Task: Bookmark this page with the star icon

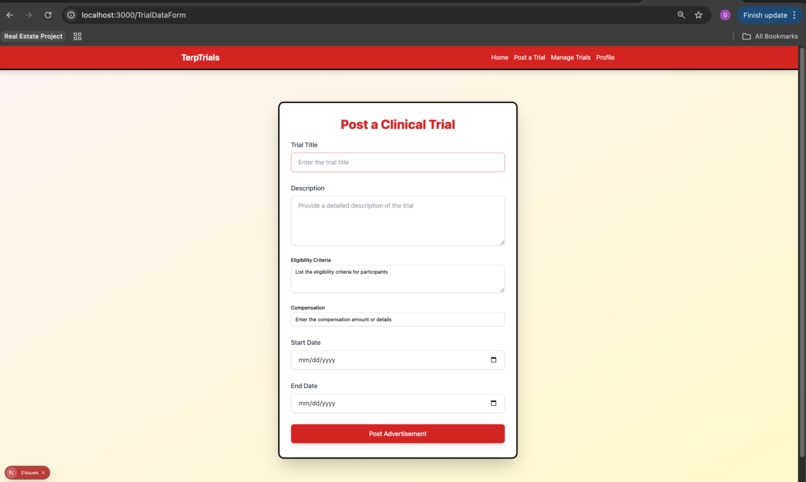Action: (x=699, y=15)
